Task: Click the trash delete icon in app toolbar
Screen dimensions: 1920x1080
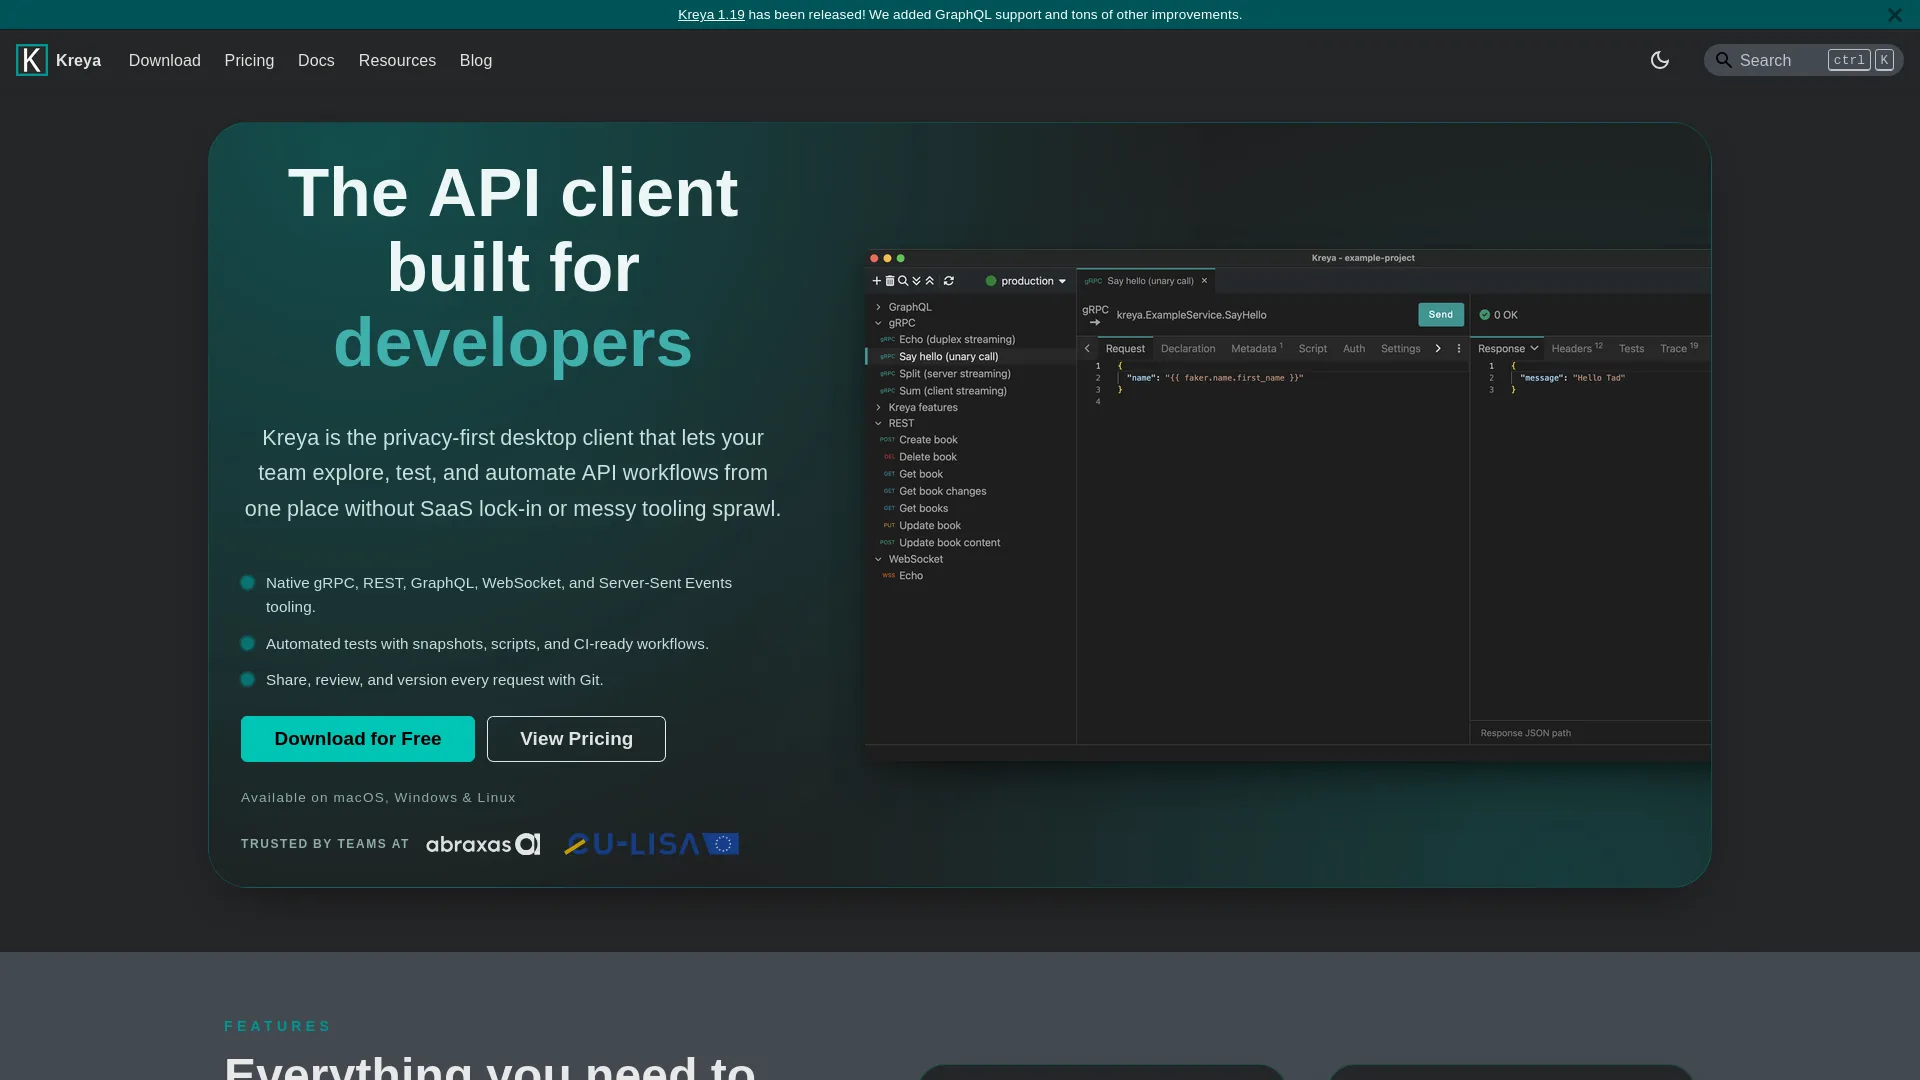Action: (x=890, y=281)
